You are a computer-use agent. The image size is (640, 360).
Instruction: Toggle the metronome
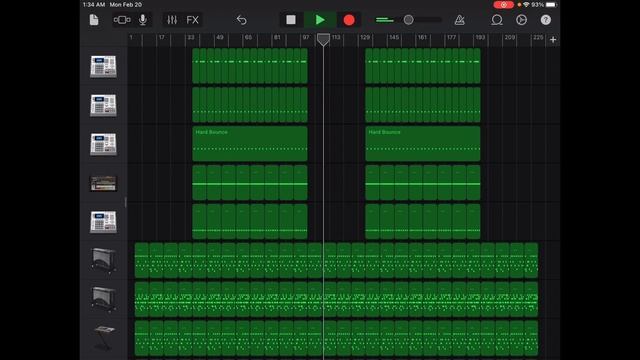pyautogui.click(x=460, y=20)
